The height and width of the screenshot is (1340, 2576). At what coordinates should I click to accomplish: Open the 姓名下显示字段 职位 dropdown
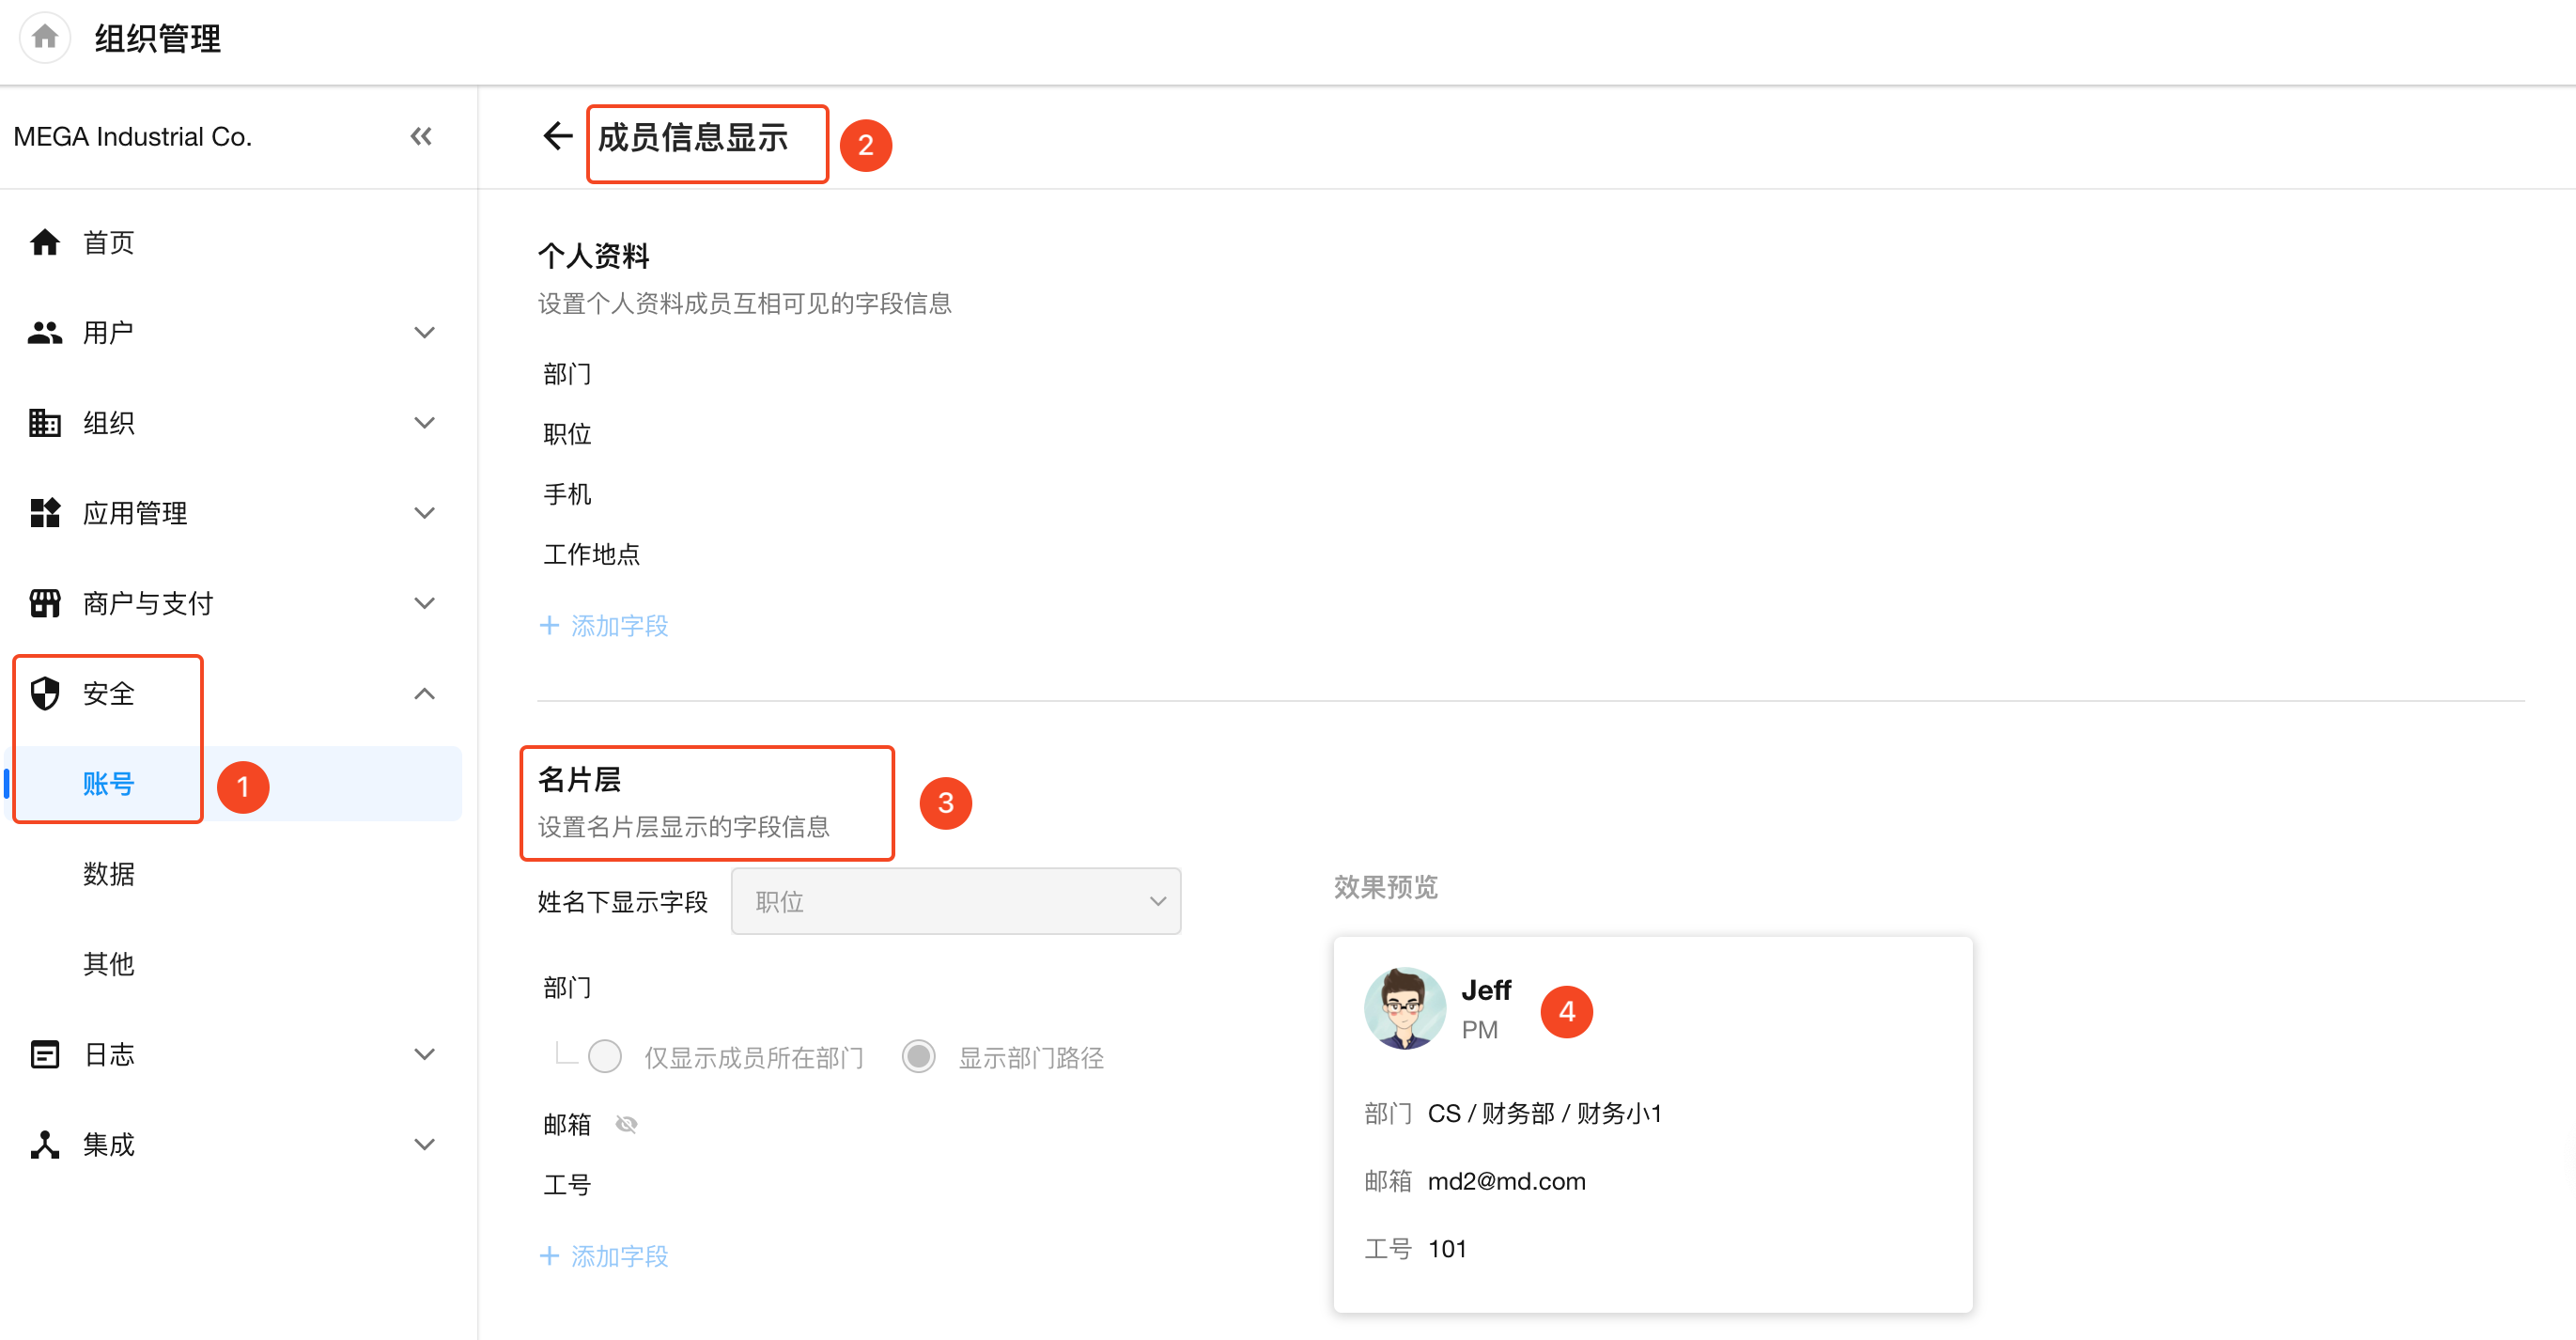(x=955, y=902)
